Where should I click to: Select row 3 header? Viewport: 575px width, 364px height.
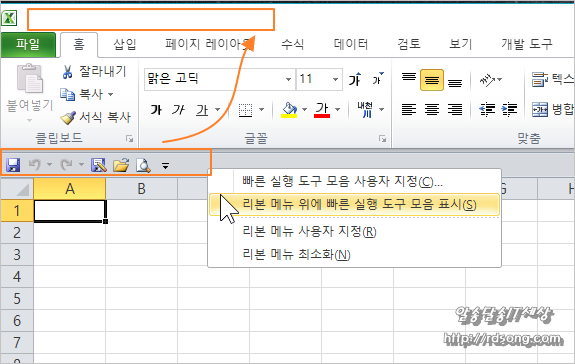(x=17, y=254)
